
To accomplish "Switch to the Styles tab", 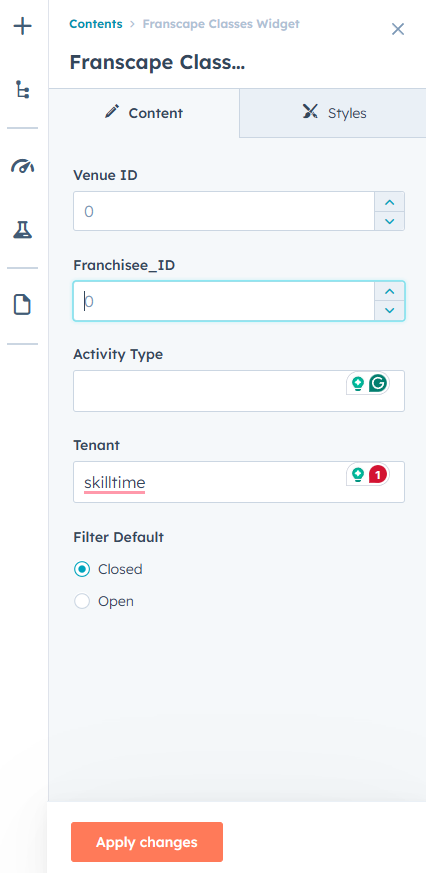I will point(333,113).
